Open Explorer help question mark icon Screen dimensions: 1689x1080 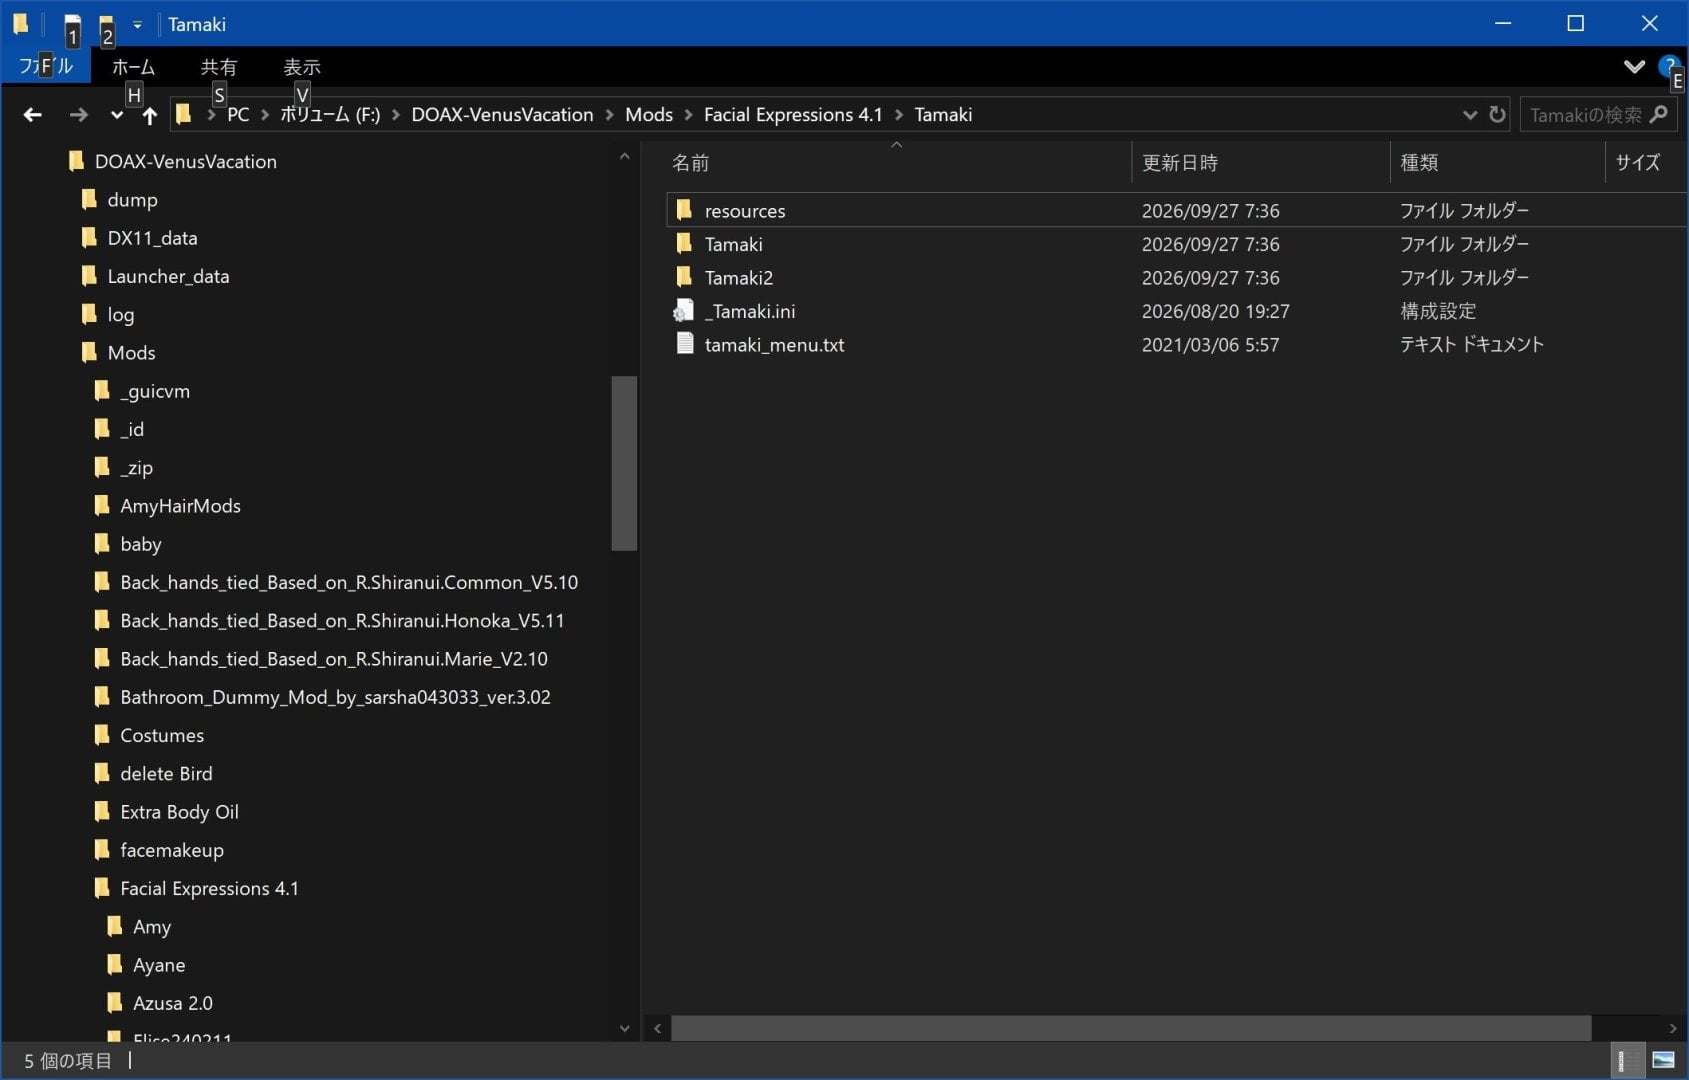click(x=1668, y=67)
